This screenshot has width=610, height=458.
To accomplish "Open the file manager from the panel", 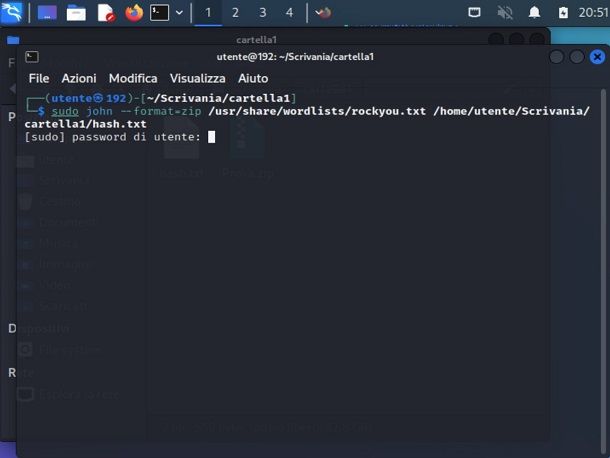I will [76, 13].
